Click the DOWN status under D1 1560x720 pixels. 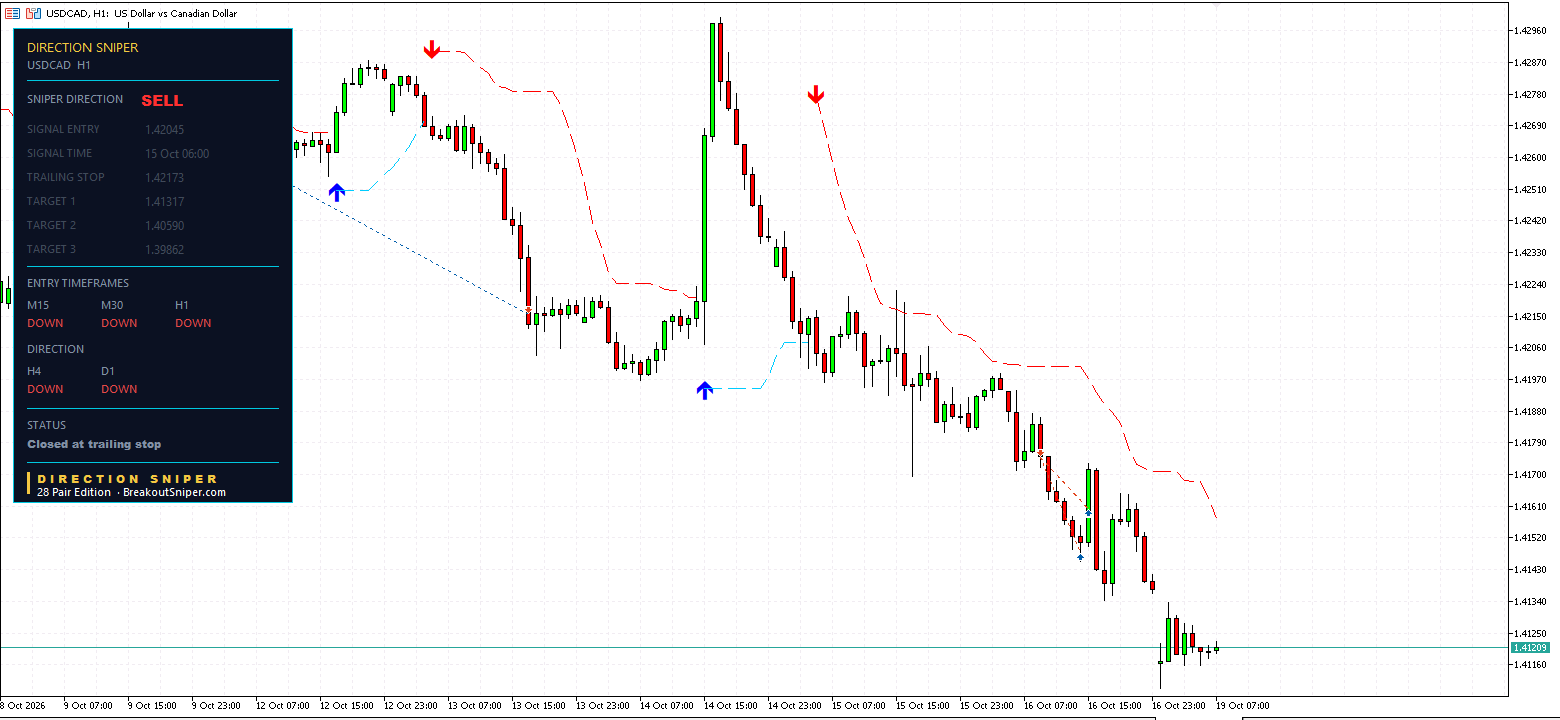pos(119,389)
